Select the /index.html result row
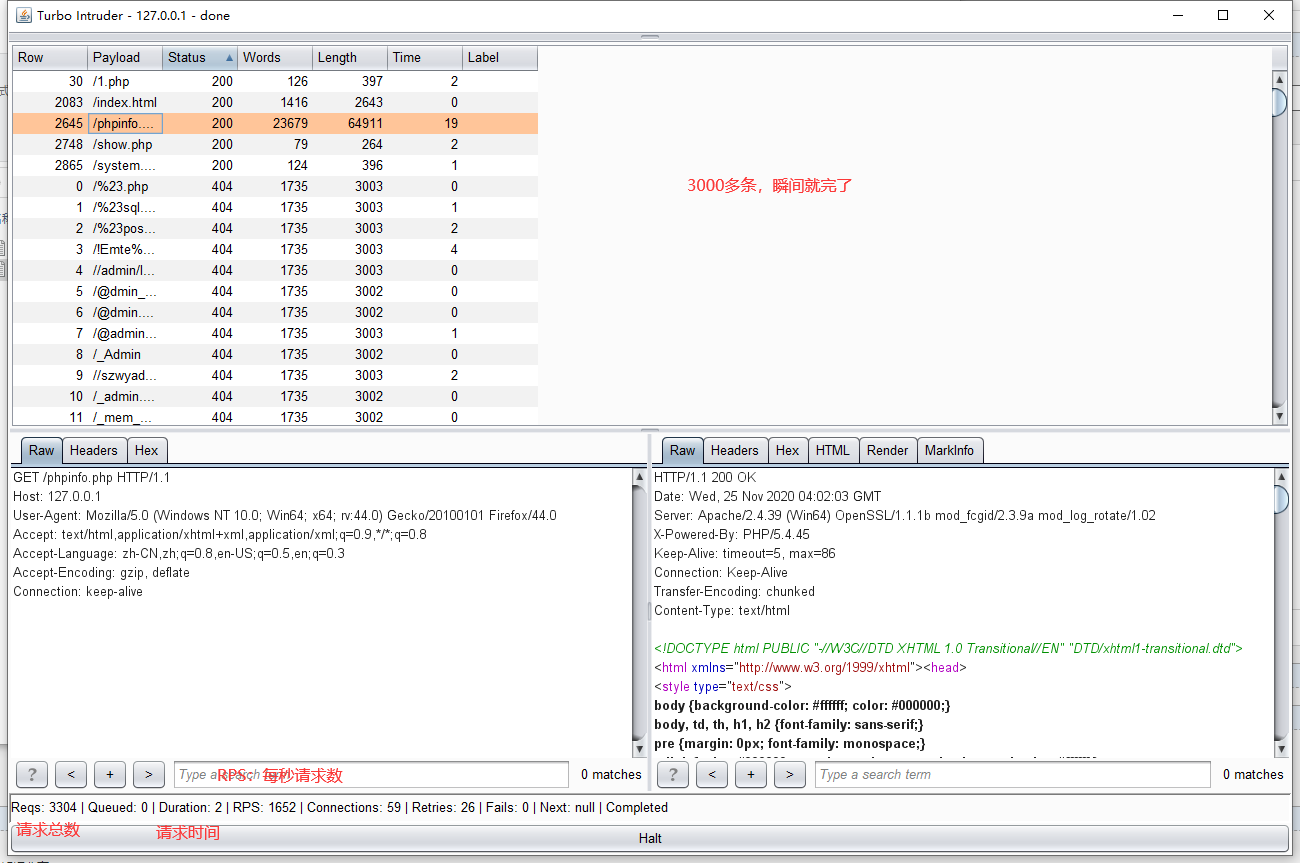1300x863 pixels. (275, 102)
